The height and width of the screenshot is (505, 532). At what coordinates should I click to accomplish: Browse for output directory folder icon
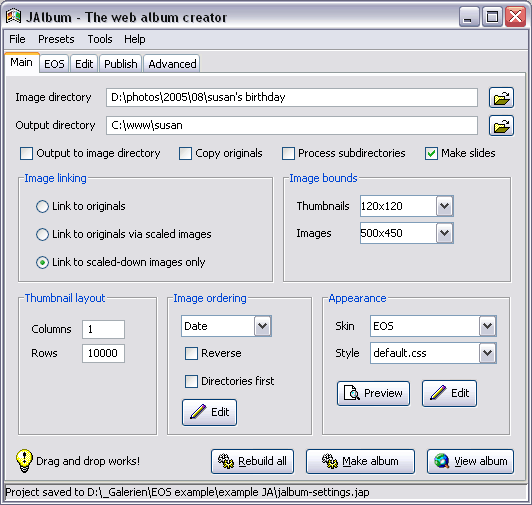pos(501,126)
